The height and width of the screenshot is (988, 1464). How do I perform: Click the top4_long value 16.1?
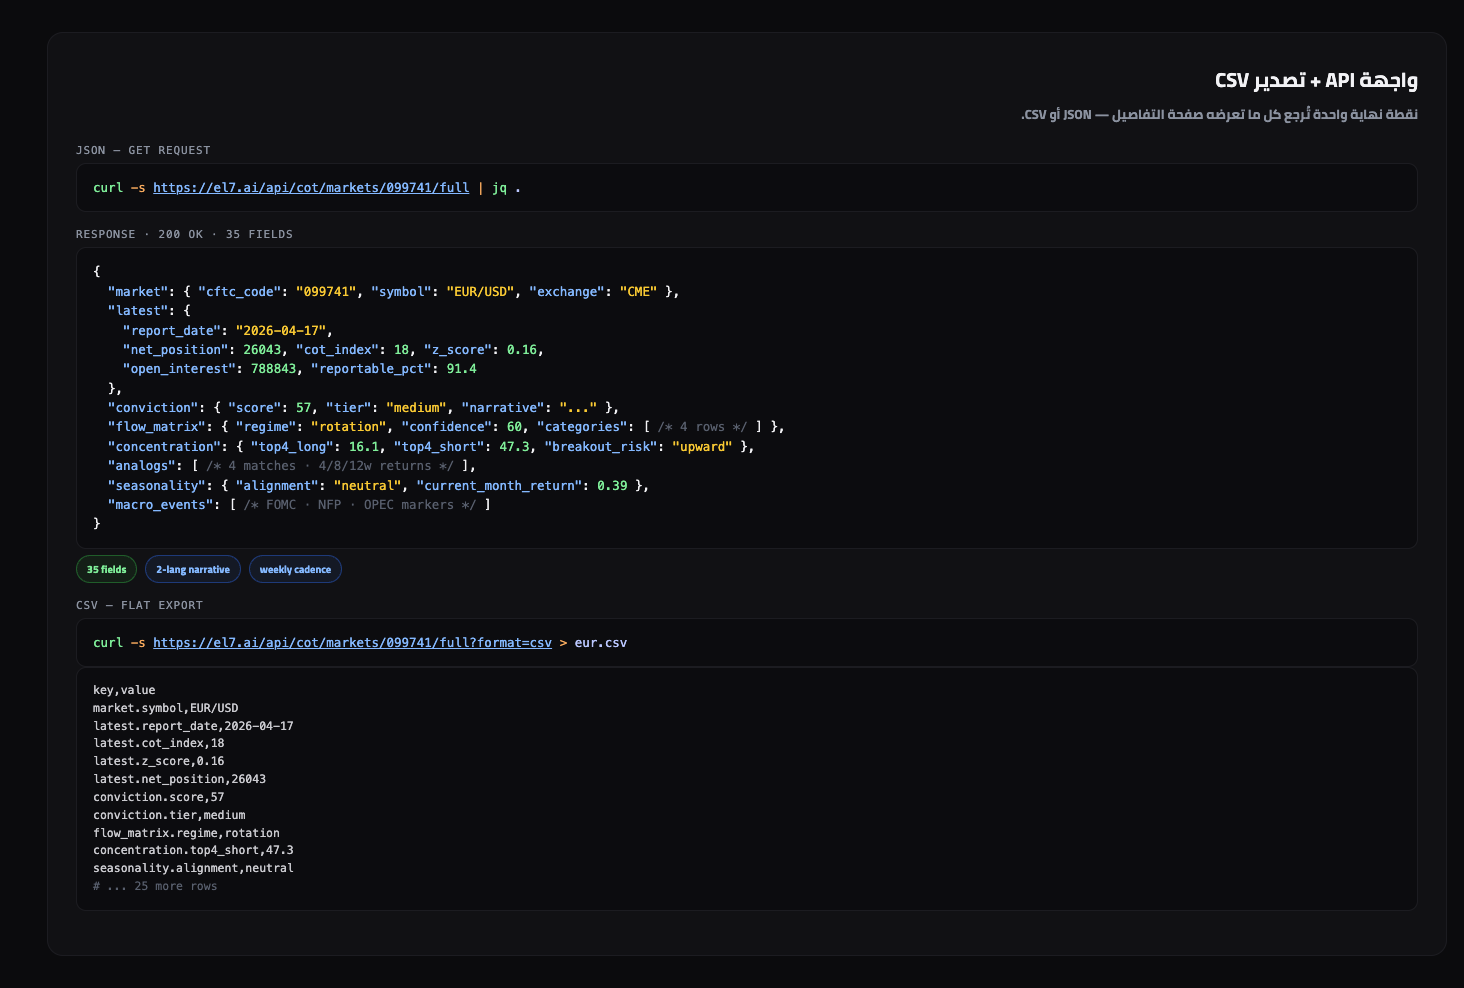click(x=364, y=447)
